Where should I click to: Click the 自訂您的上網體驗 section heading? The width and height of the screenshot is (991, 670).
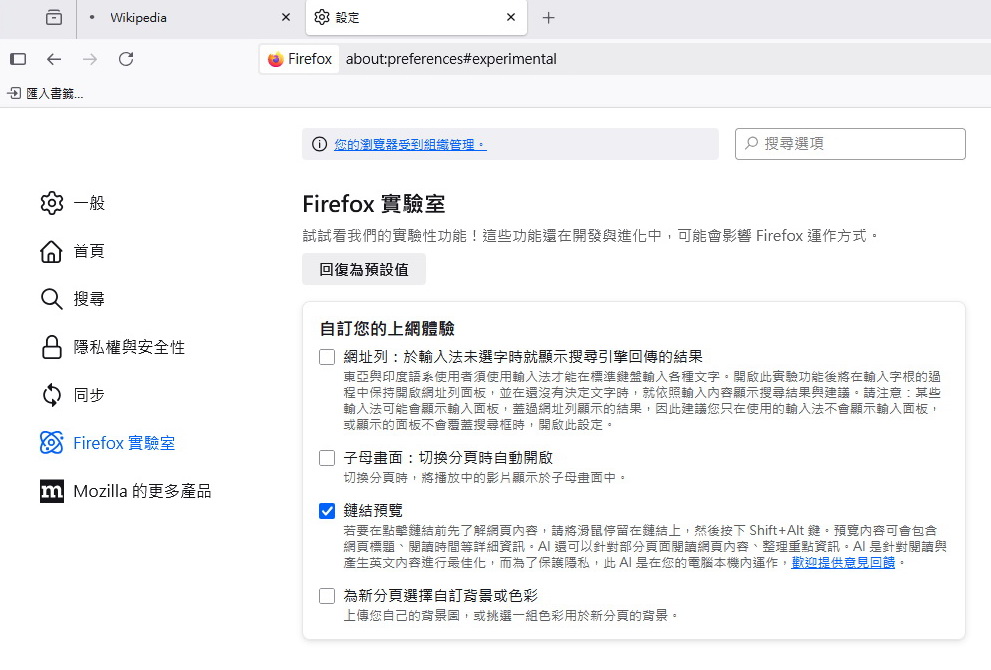point(387,329)
